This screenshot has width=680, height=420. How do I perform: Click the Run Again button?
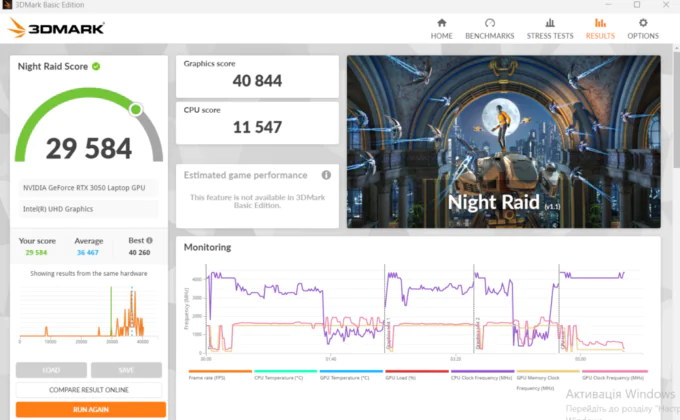tap(91, 409)
